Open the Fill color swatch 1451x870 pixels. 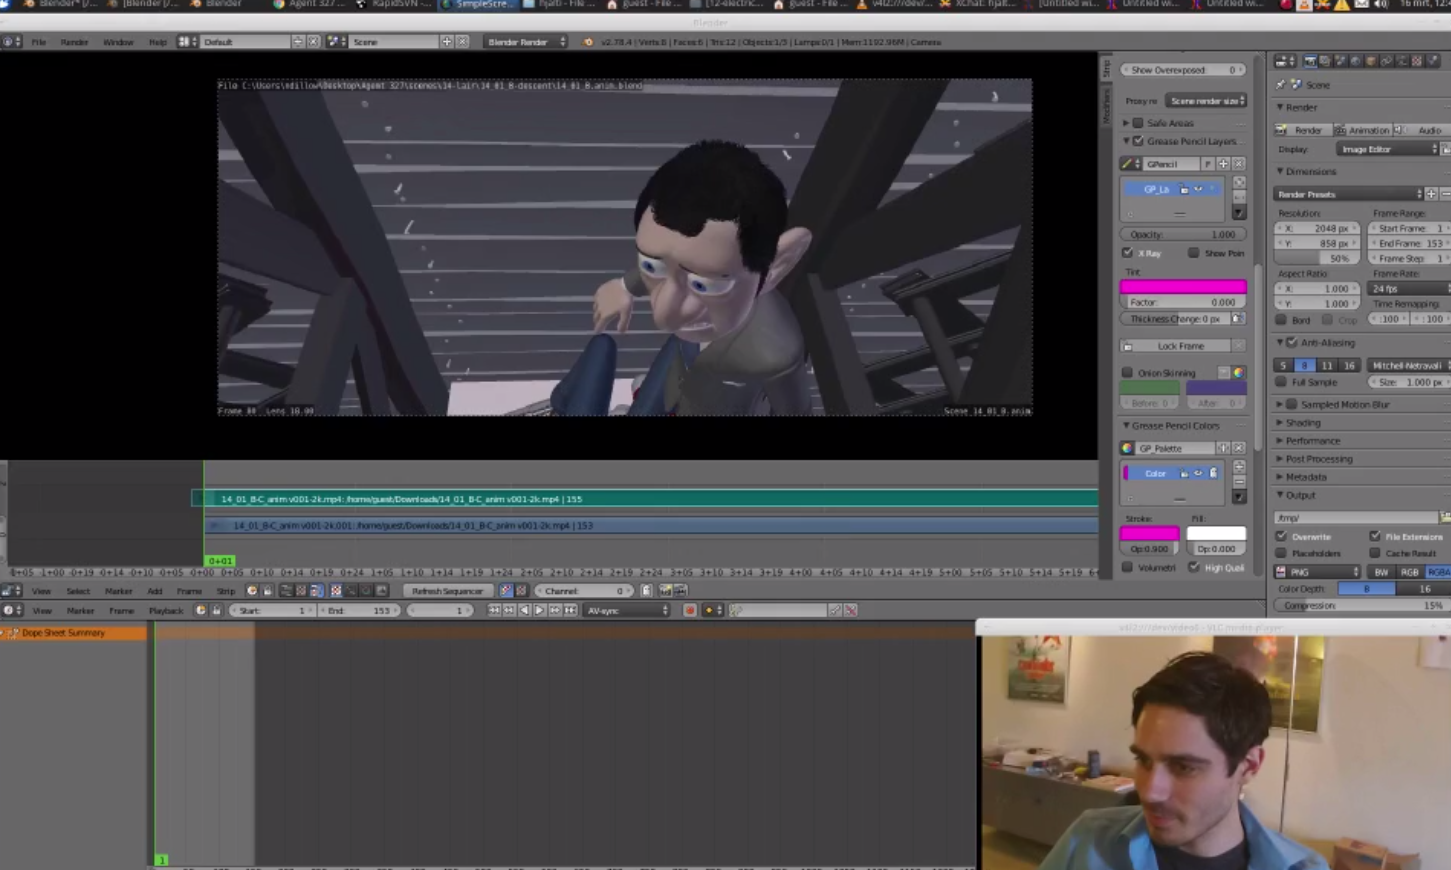pyautogui.click(x=1216, y=534)
